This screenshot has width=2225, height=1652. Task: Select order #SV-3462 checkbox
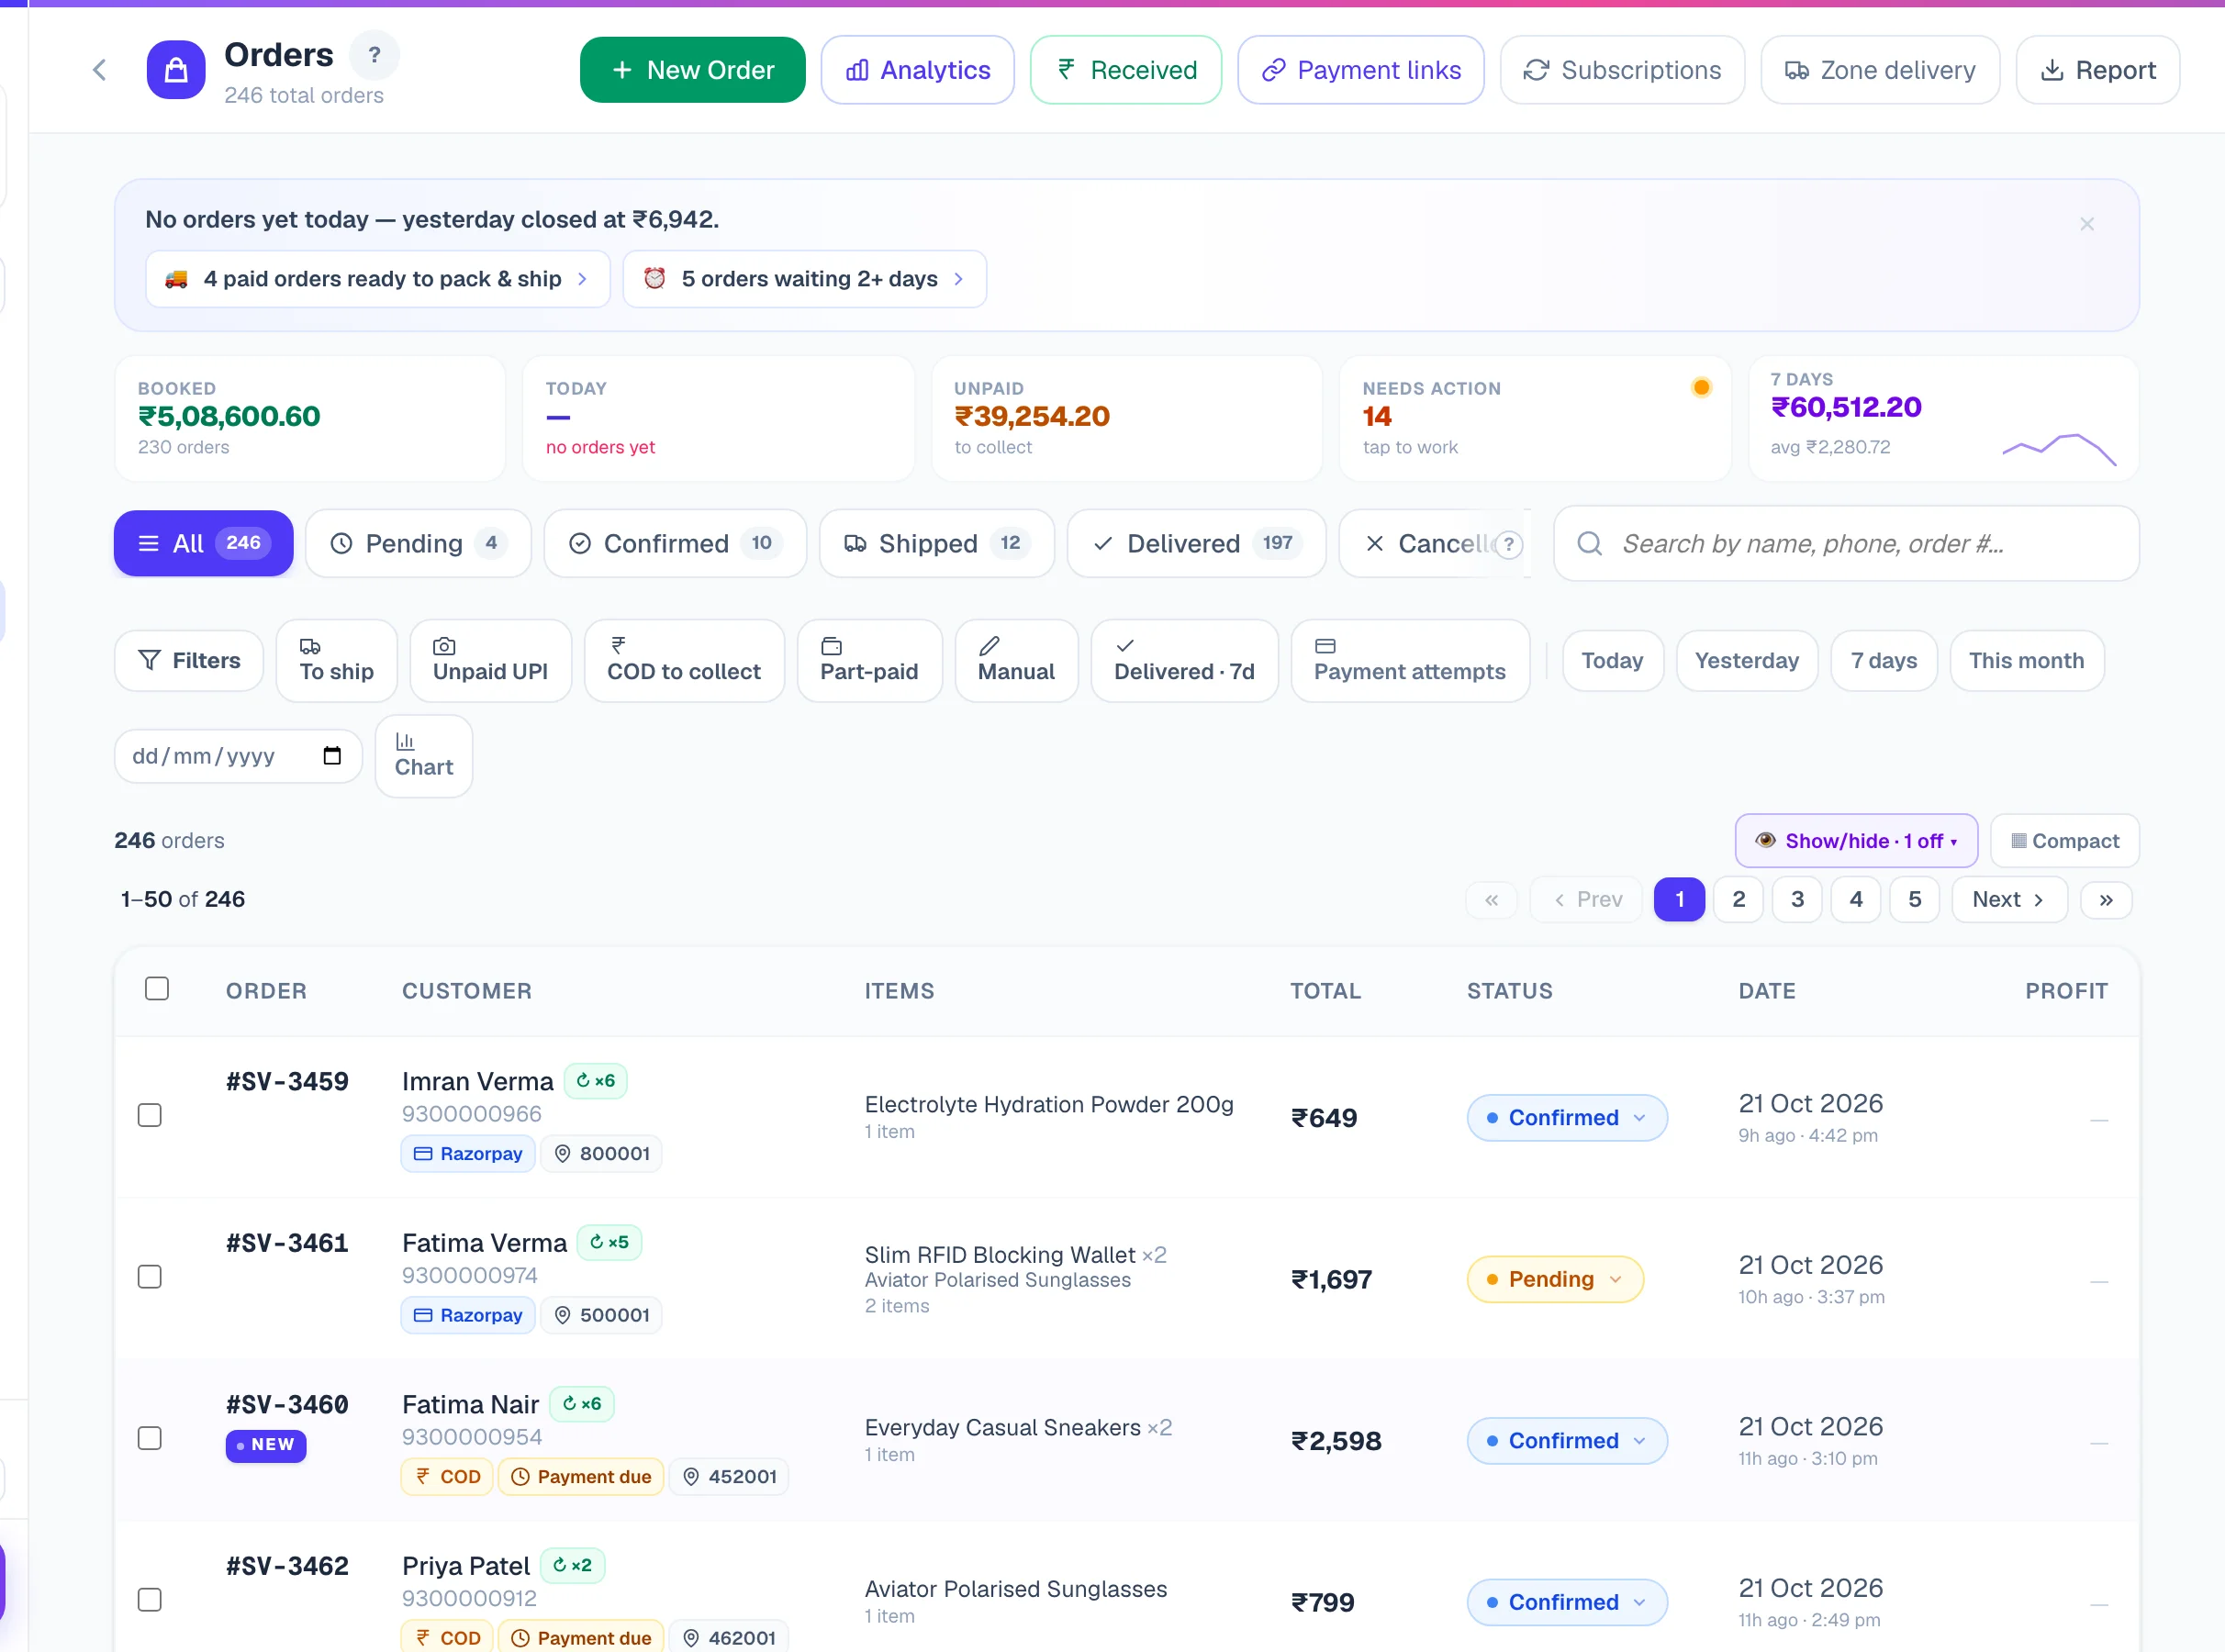pos(150,1600)
